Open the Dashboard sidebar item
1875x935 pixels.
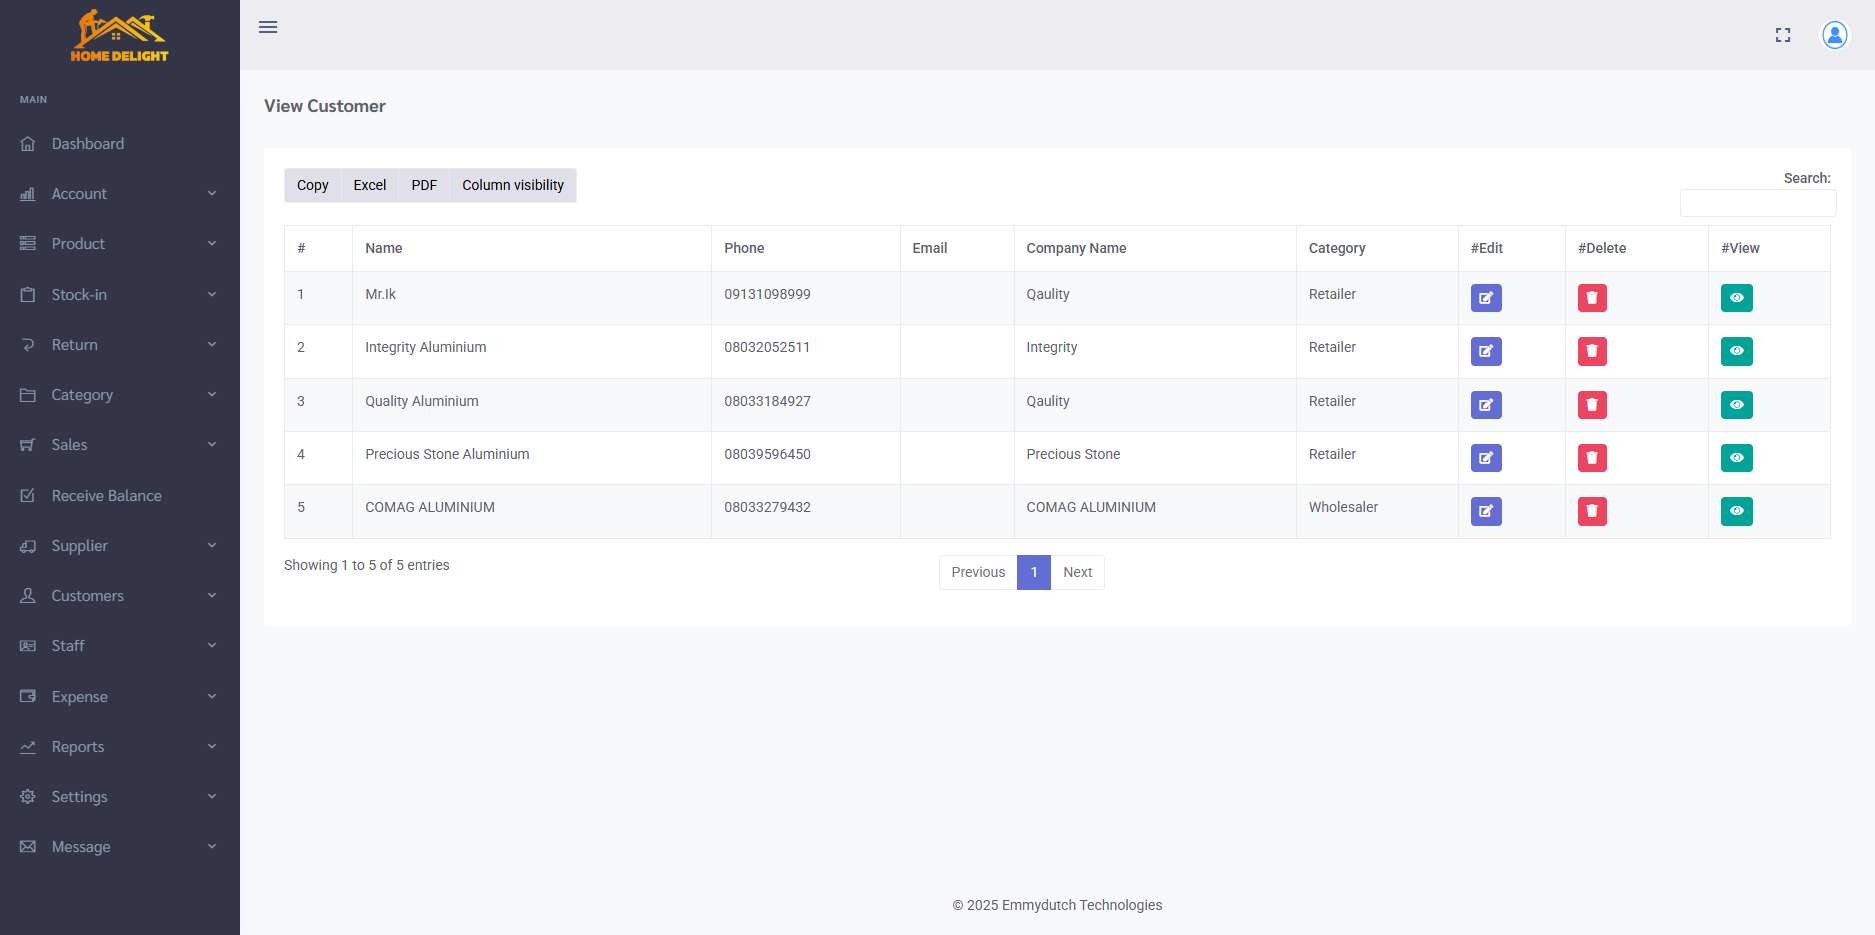click(120, 144)
